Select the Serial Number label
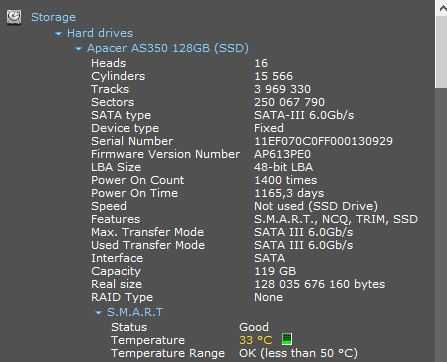This screenshot has width=447, height=362. coord(132,141)
